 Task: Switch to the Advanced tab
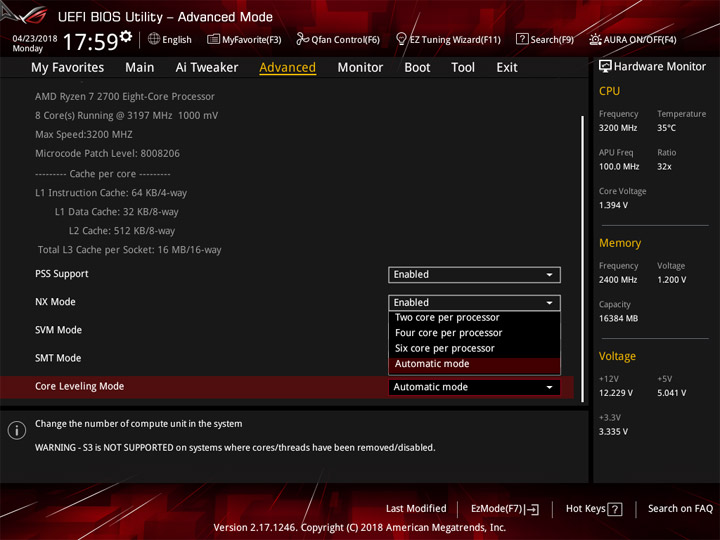287,68
